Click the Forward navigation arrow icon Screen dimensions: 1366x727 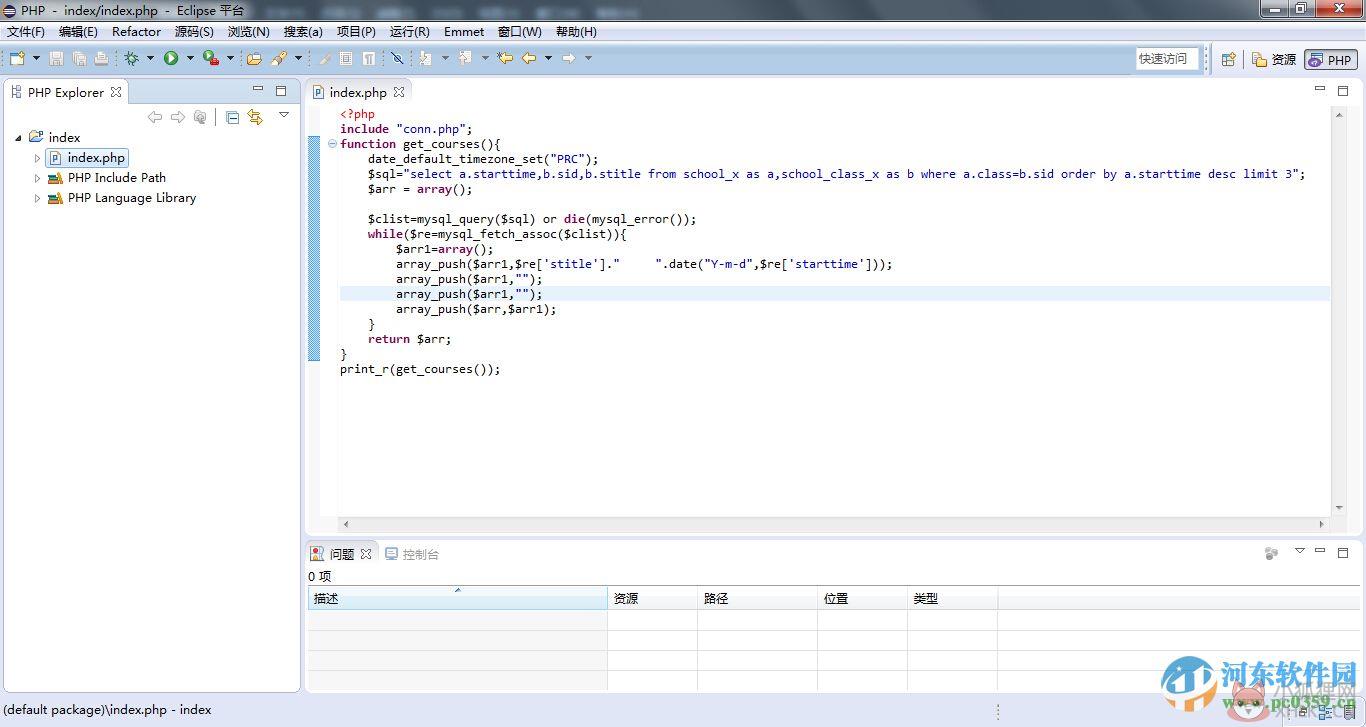569,58
